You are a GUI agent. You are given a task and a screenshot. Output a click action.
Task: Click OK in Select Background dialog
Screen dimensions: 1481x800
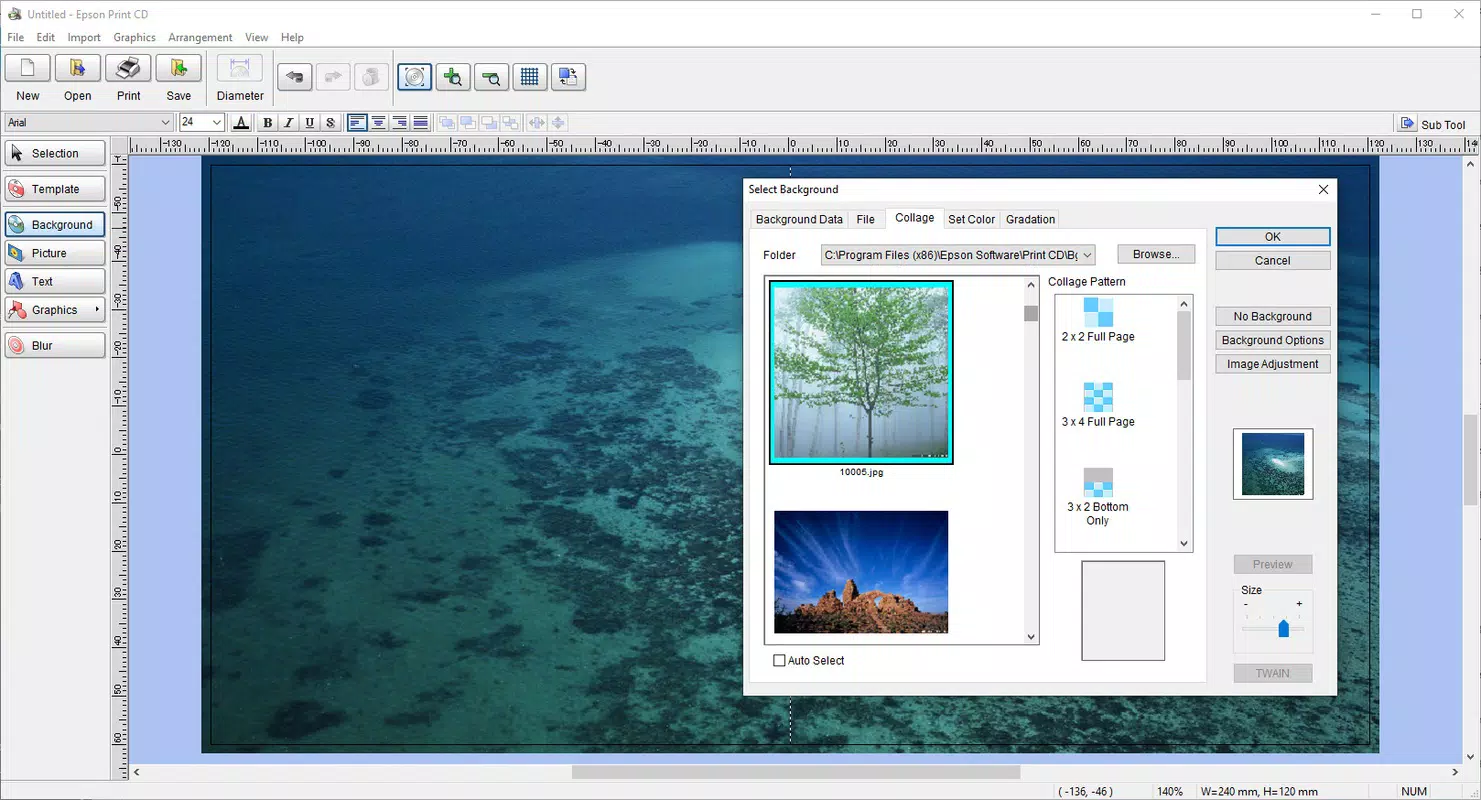1273,237
